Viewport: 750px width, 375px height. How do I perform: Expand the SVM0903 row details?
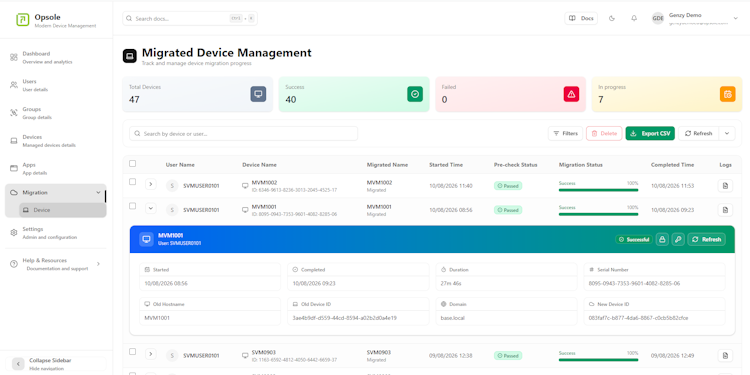(x=151, y=354)
